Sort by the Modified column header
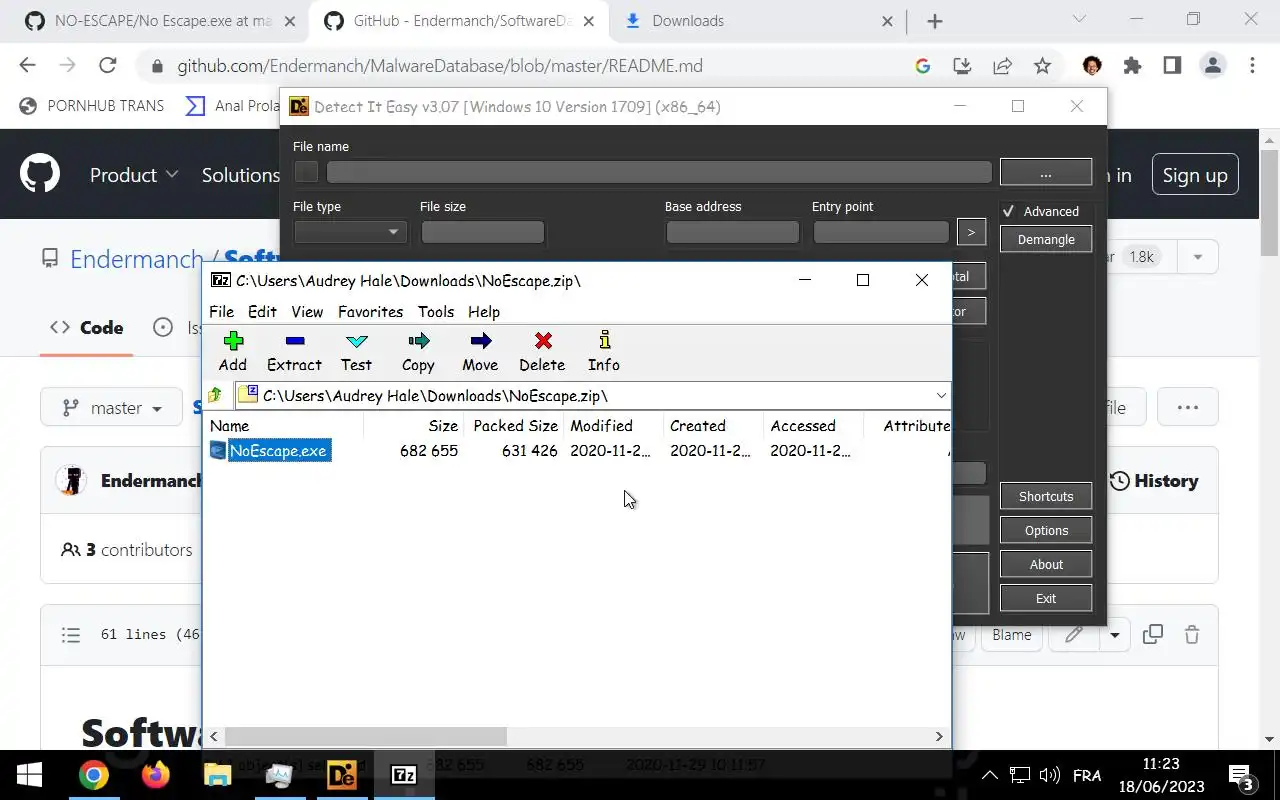 coord(613,426)
